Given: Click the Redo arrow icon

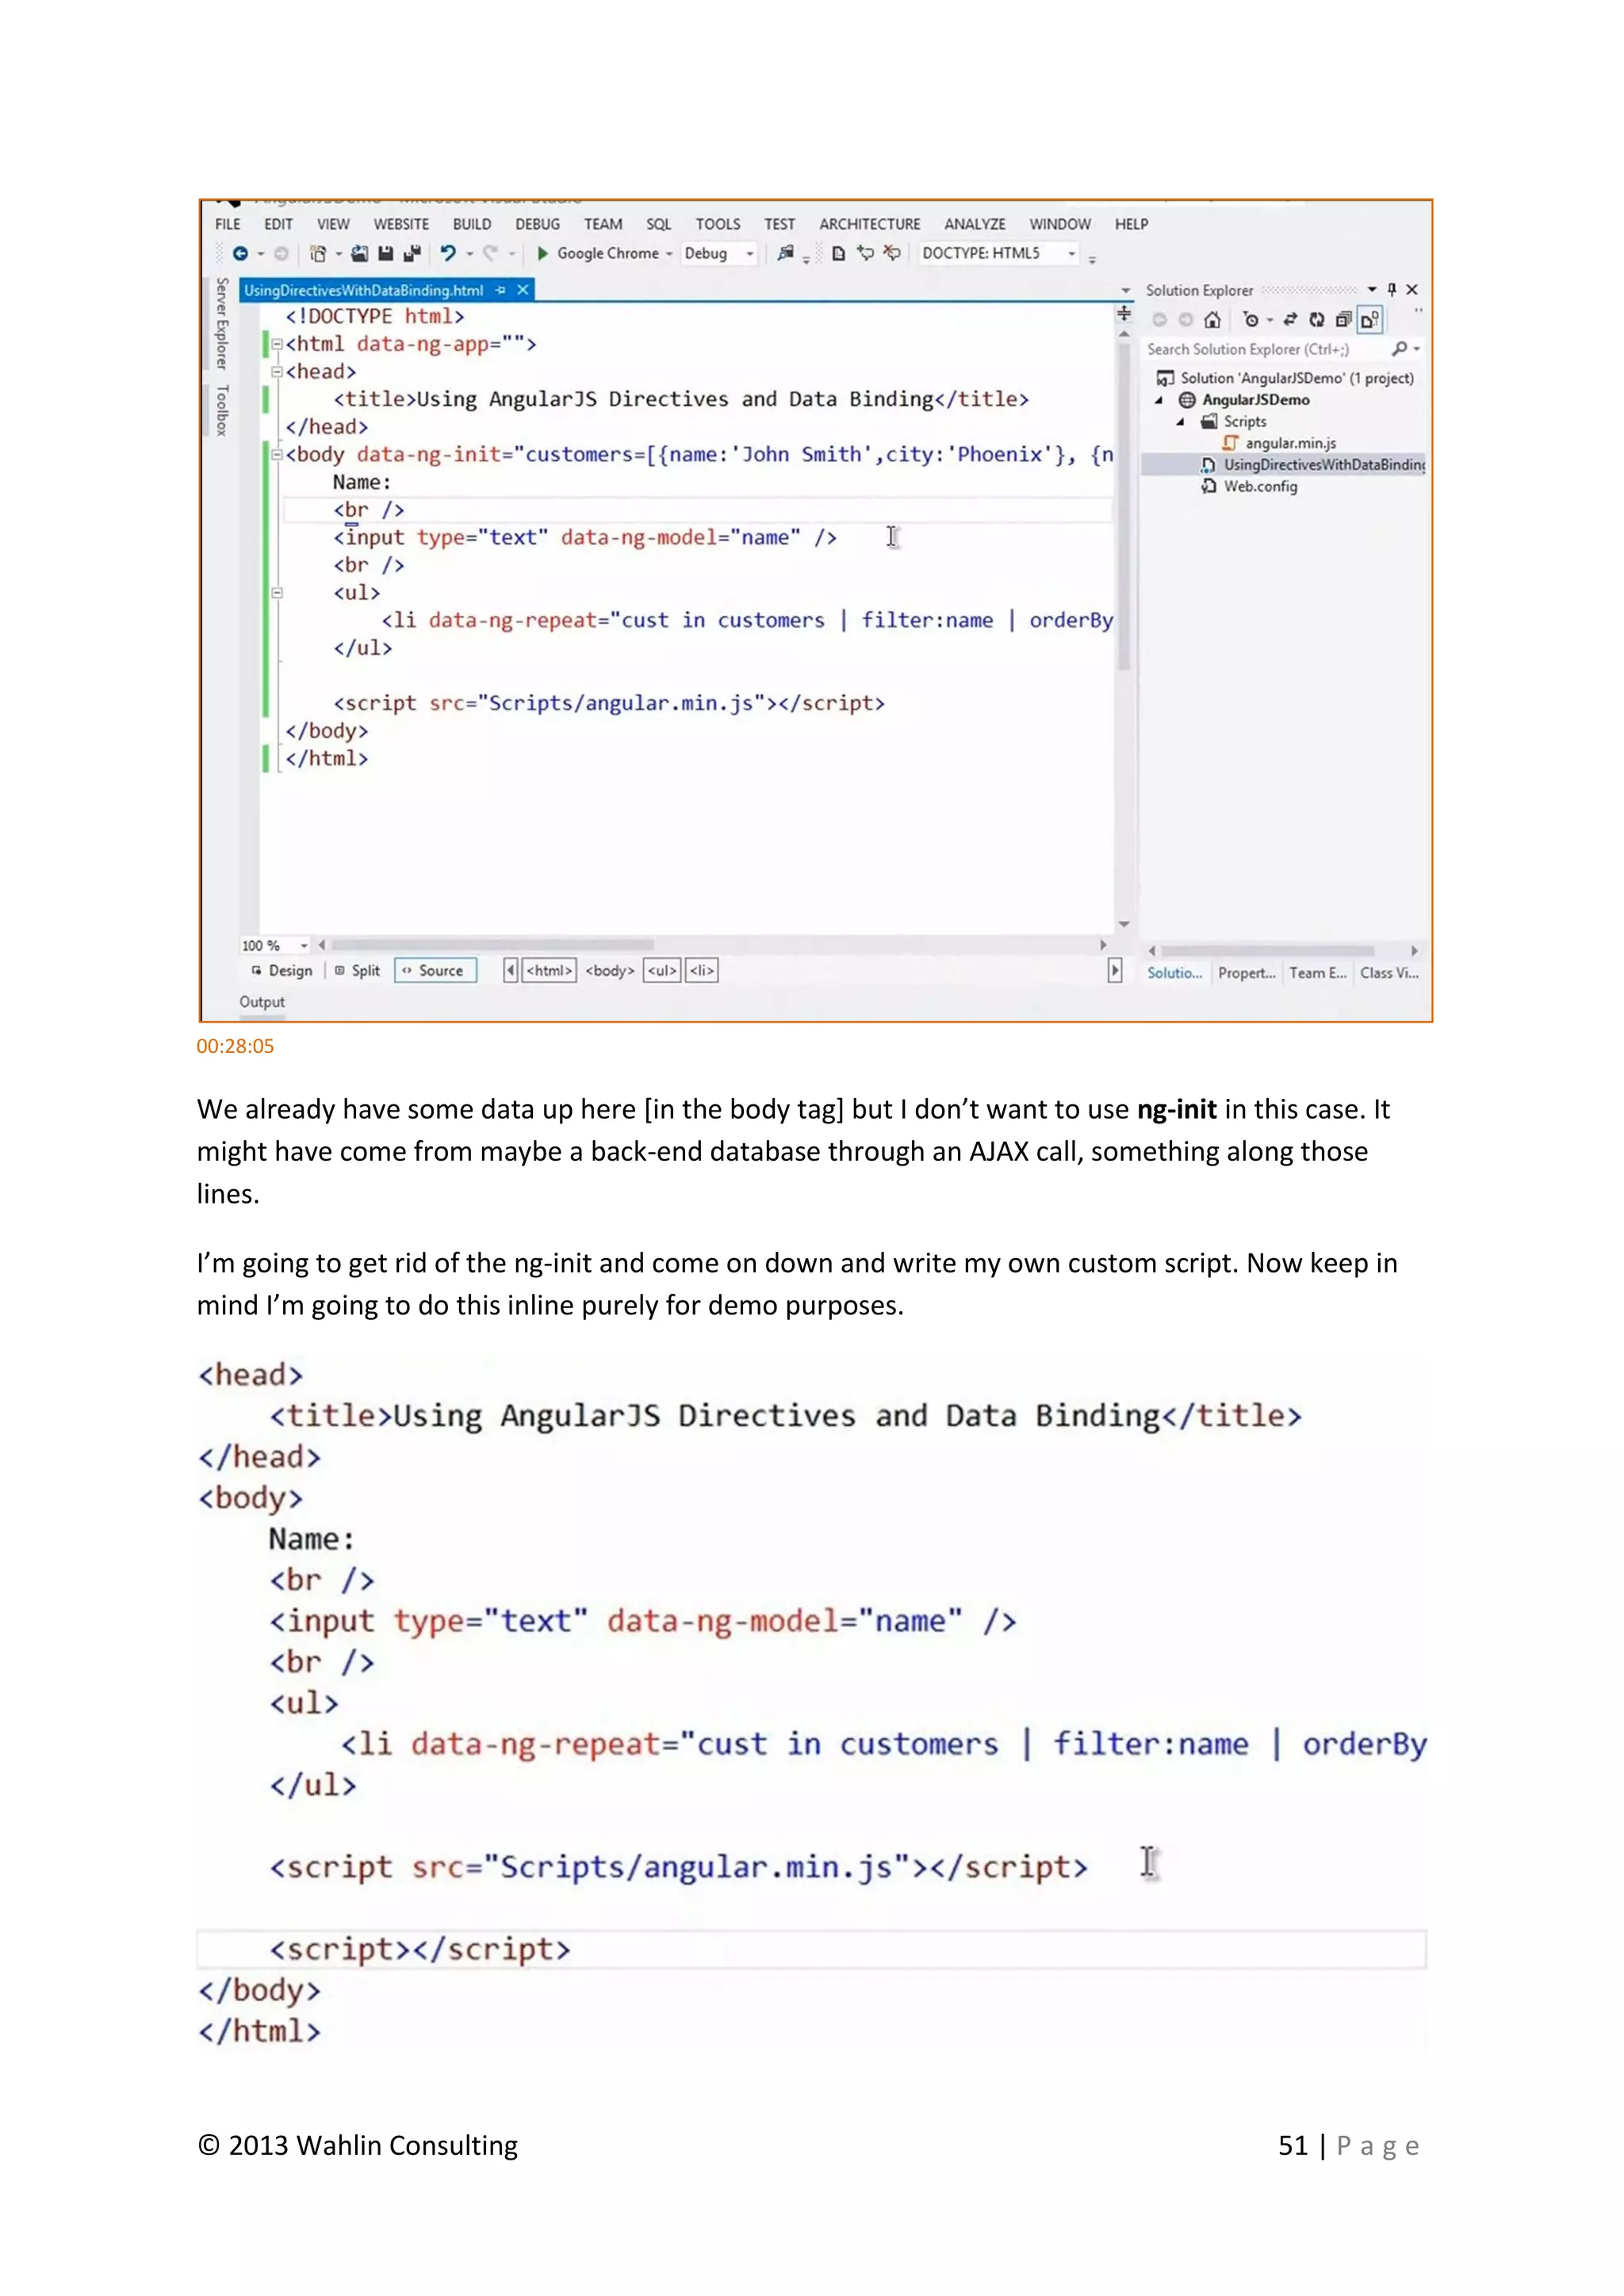Looking at the screenshot, I should 490,254.
